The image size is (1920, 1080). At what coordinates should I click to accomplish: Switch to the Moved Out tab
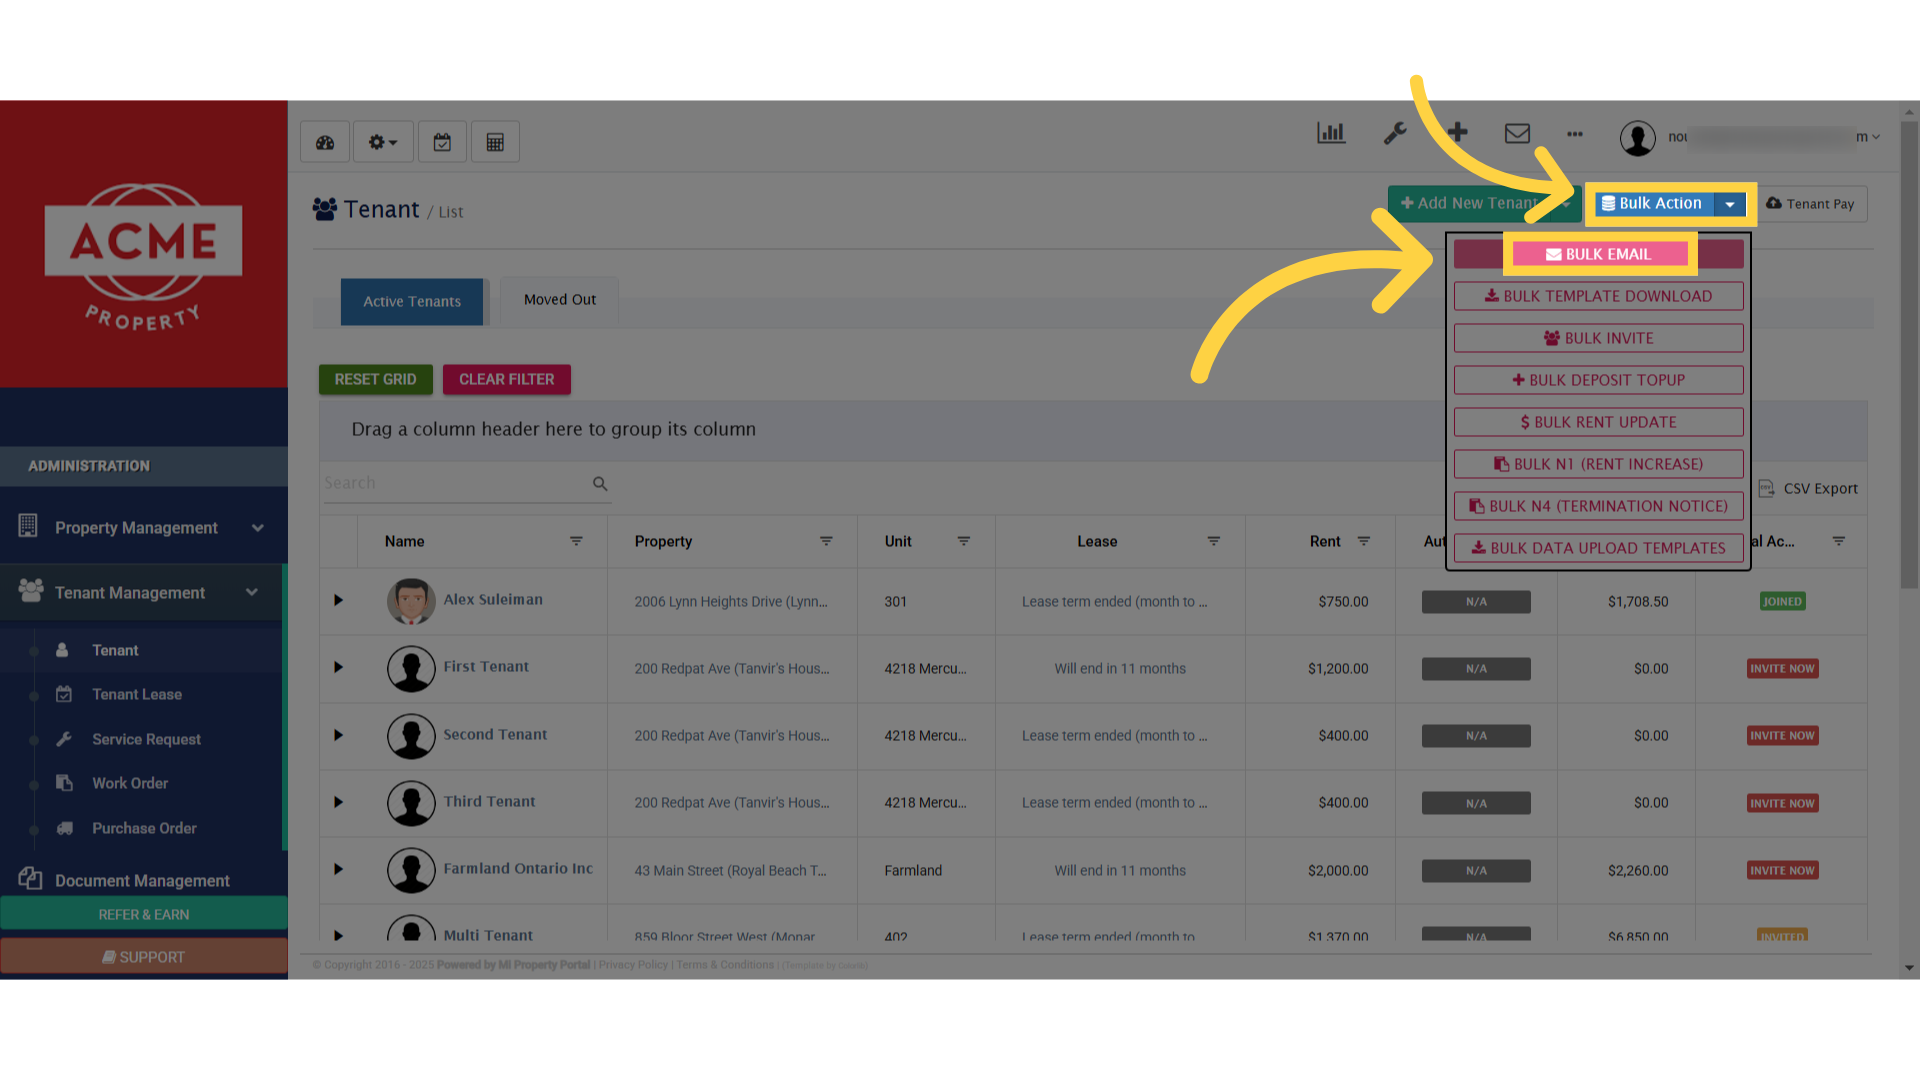[x=558, y=299]
